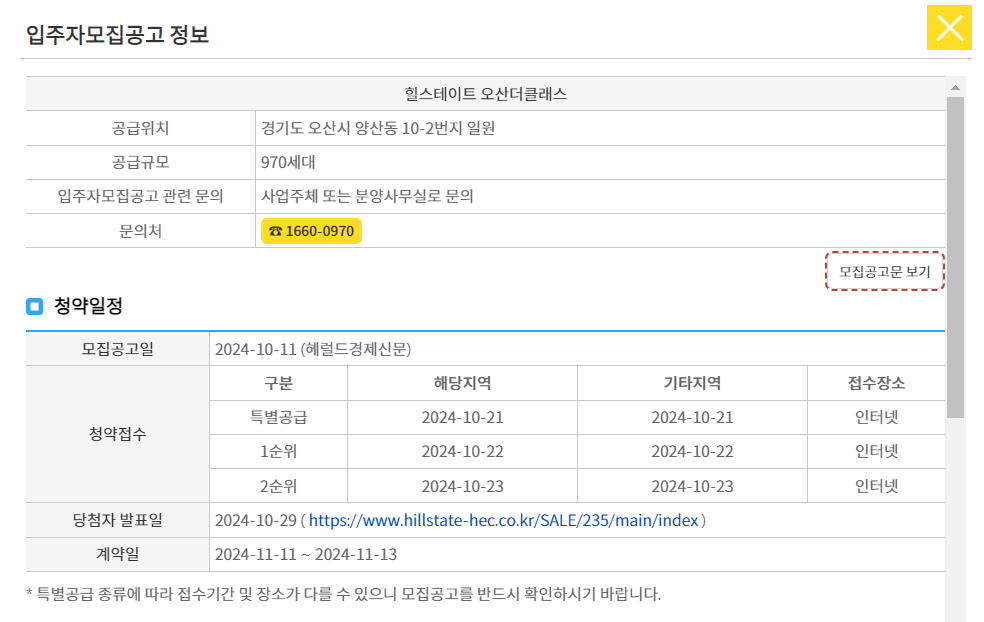The width and height of the screenshot is (984, 622).
Task: Select the title 힐스테이트 오산더클래스
Action: click(x=486, y=94)
